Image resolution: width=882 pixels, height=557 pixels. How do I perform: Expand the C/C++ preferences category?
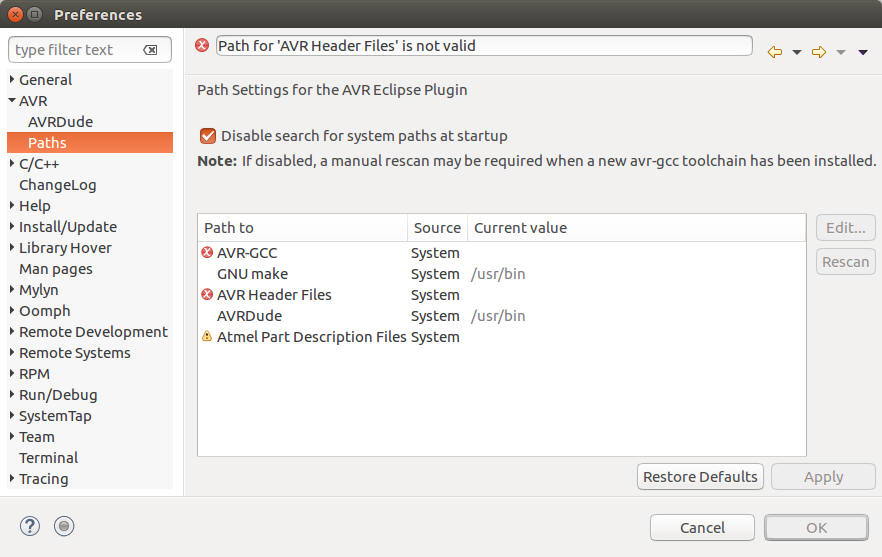12,164
